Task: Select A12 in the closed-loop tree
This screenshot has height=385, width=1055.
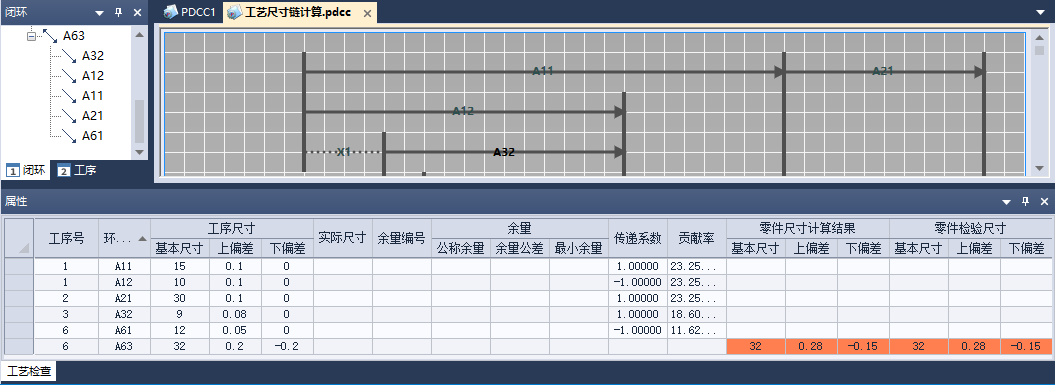Action: pyautogui.click(x=93, y=76)
